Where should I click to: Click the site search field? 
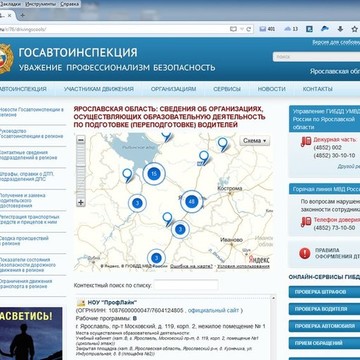[316, 57]
